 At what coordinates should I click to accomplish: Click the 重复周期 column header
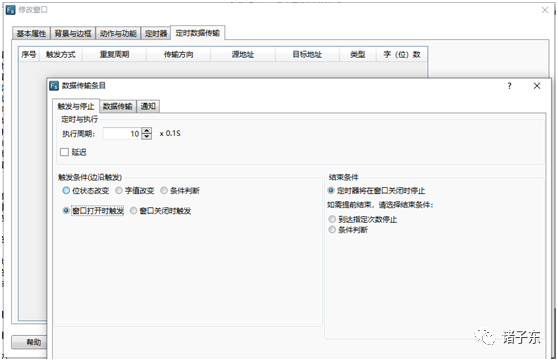click(x=114, y=54)
